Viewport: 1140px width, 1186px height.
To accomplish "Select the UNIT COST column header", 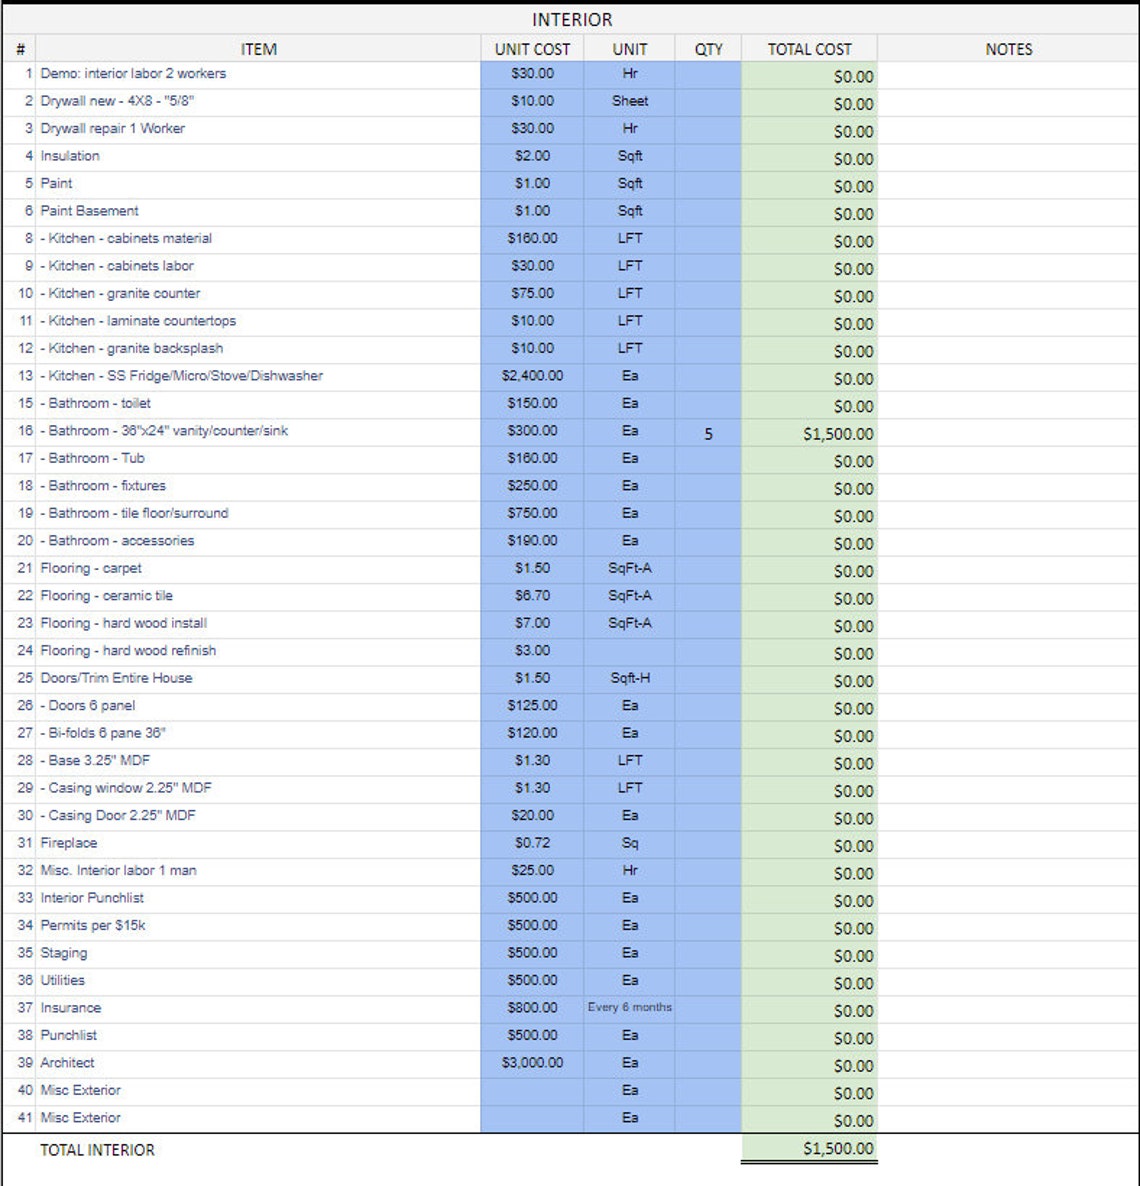I will pyautogui.click(x=530, y=48).
